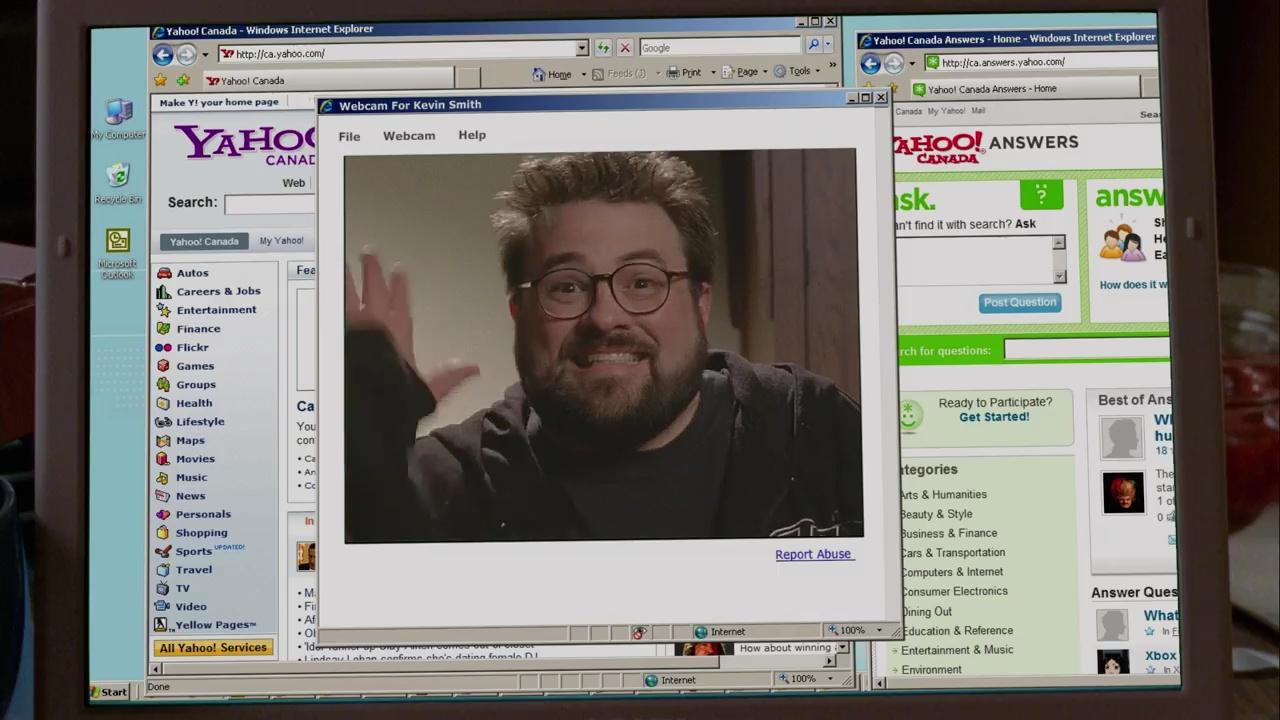
Task: Click address bar in Yahoo! Answers window
Action: (x=1040, y=62)
